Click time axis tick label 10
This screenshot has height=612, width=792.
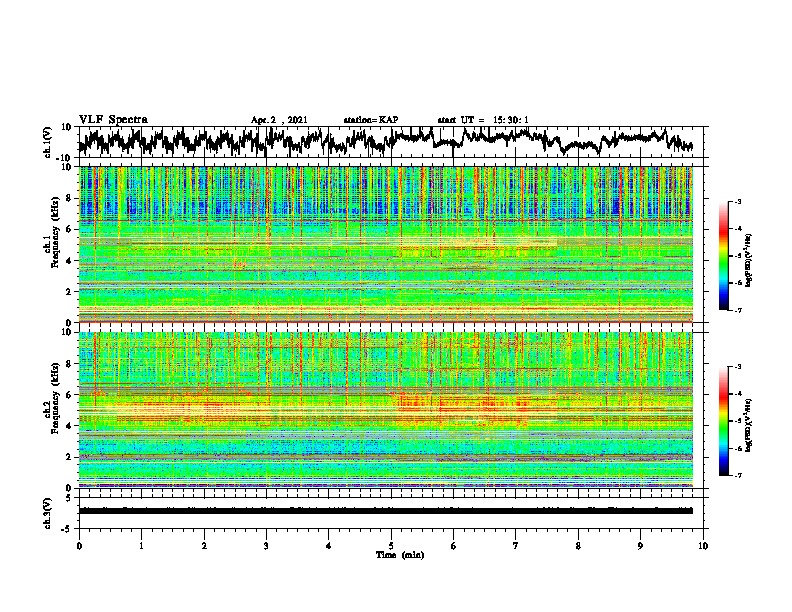point(703,546)
